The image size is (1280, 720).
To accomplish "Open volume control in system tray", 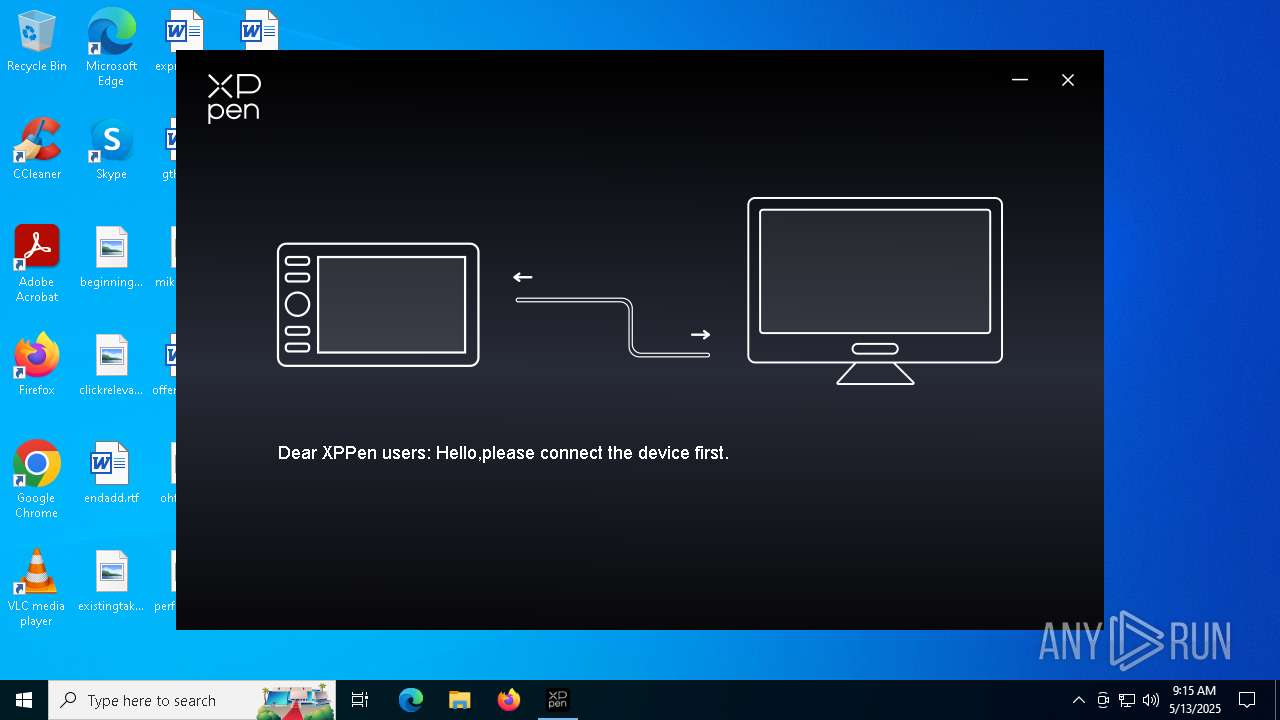I will [1151, 700].
